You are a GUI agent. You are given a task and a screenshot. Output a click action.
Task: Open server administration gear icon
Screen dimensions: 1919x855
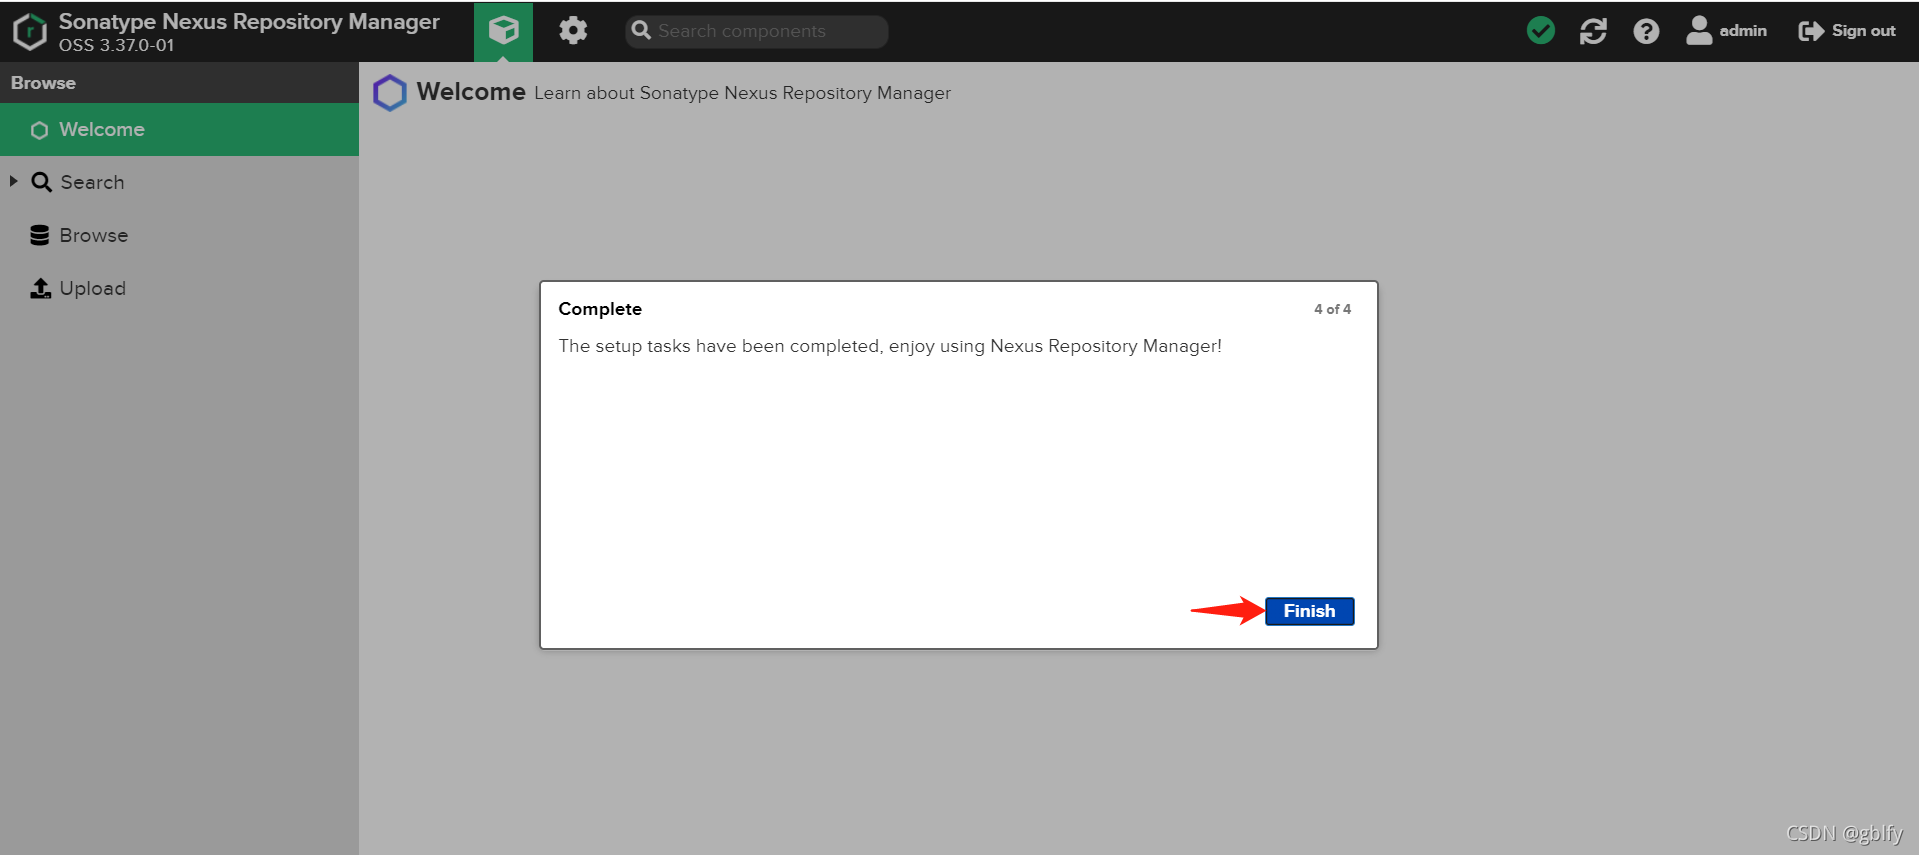tap(573, 31)
